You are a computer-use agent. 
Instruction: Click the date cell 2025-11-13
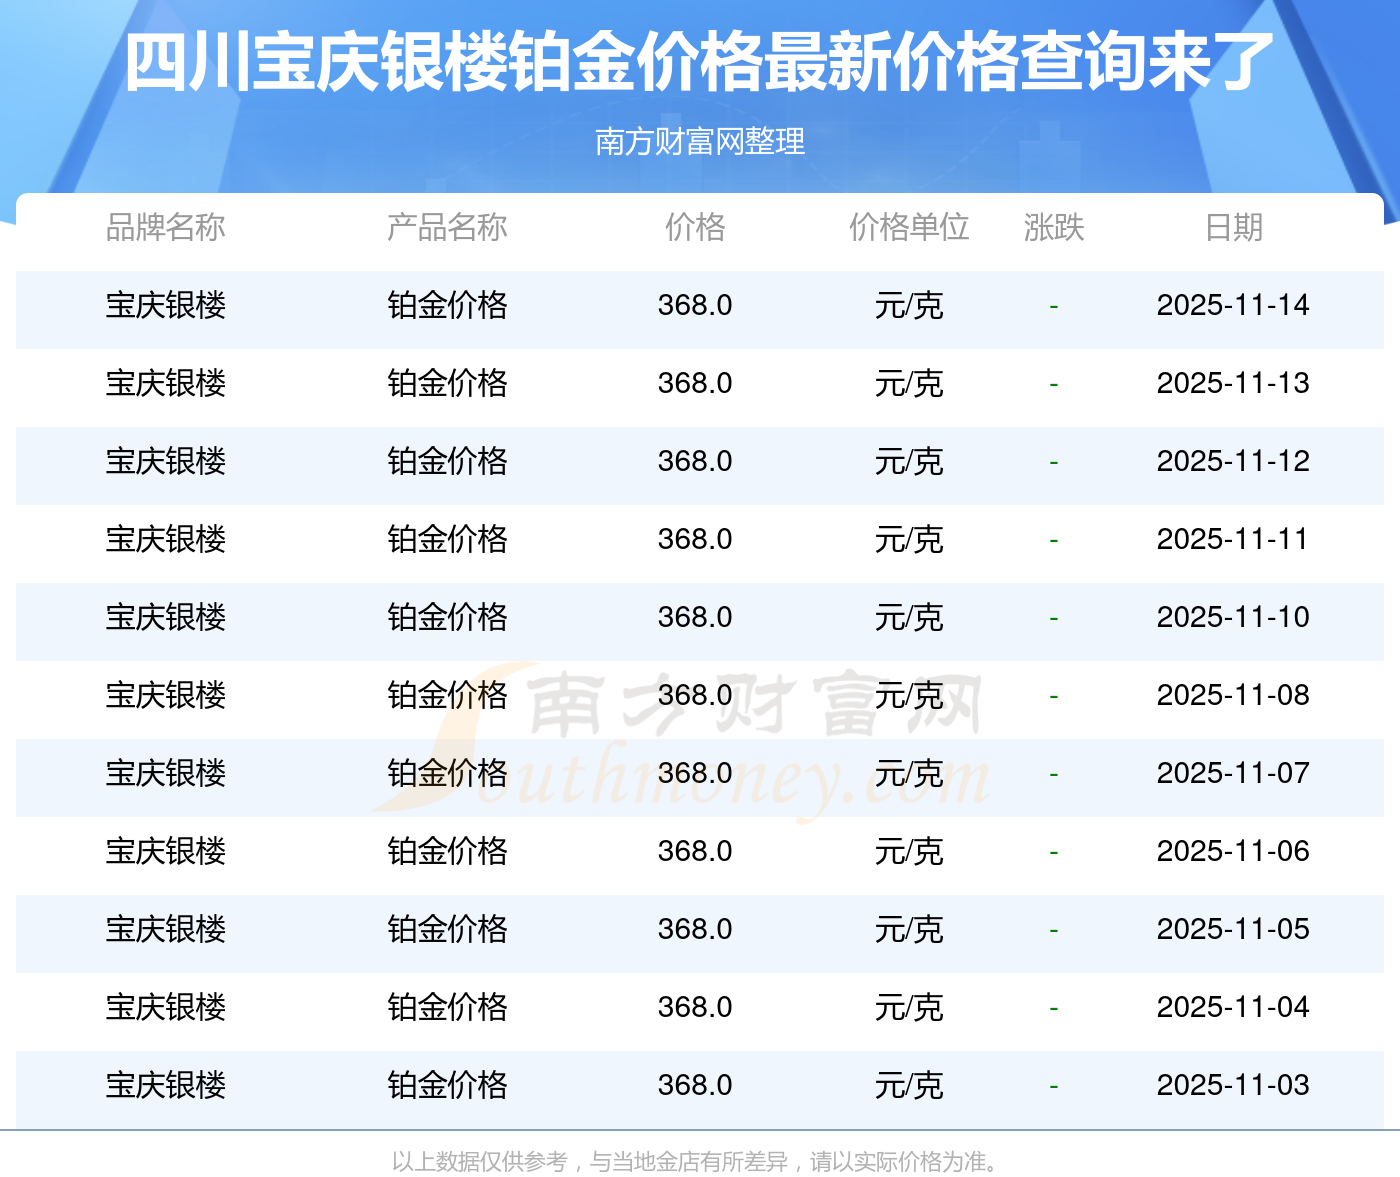1233,383
